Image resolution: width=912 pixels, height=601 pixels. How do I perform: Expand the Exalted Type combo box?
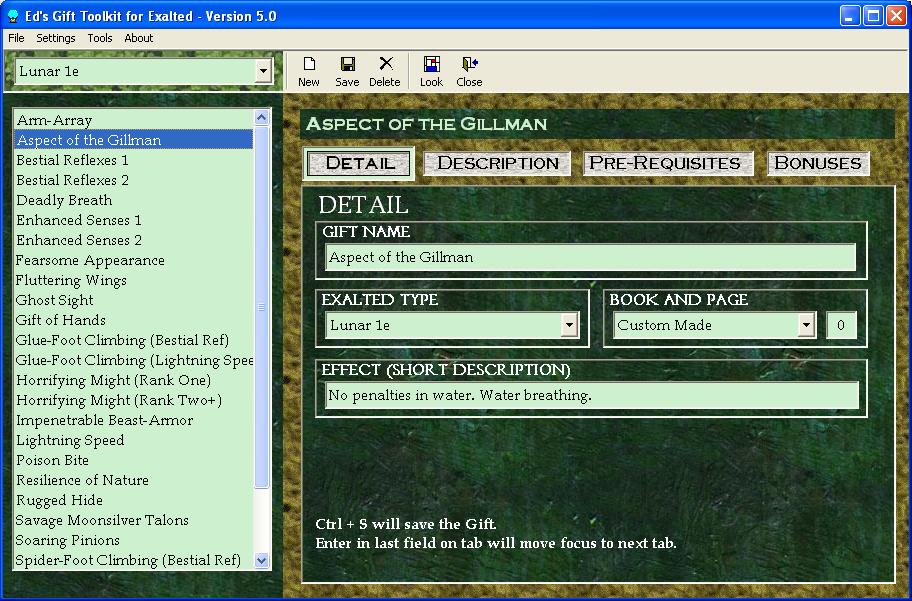tap(569, 325)
